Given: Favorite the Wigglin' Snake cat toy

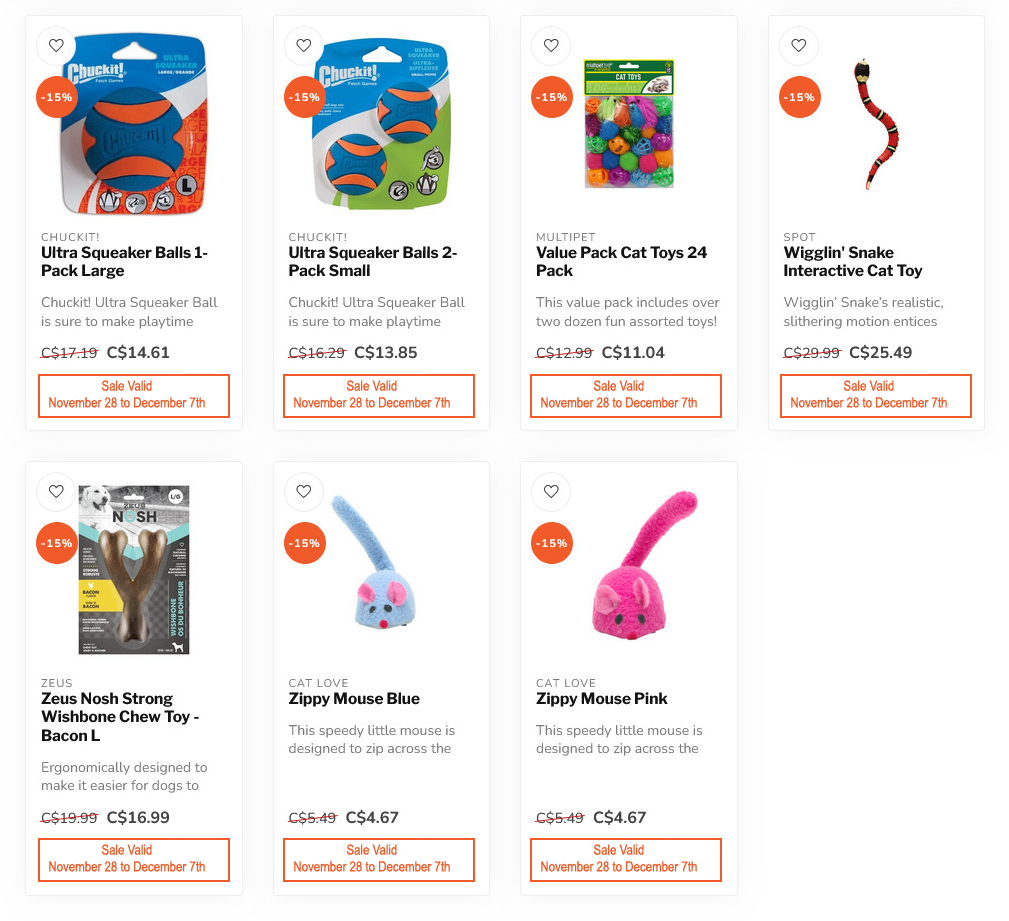Looking at the screenshot, I should pyautogui.click(x=799, y=46).
